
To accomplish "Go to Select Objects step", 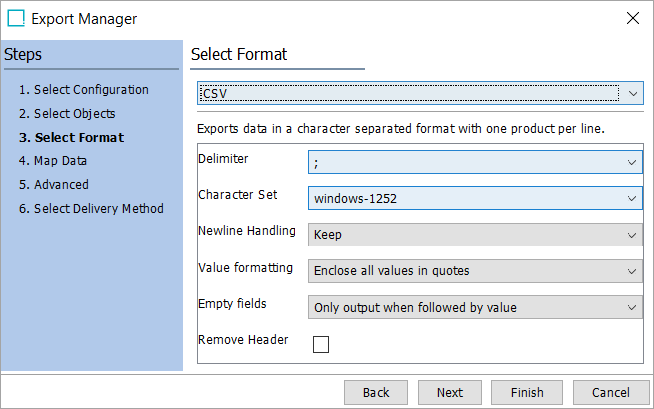I will 68,114.
